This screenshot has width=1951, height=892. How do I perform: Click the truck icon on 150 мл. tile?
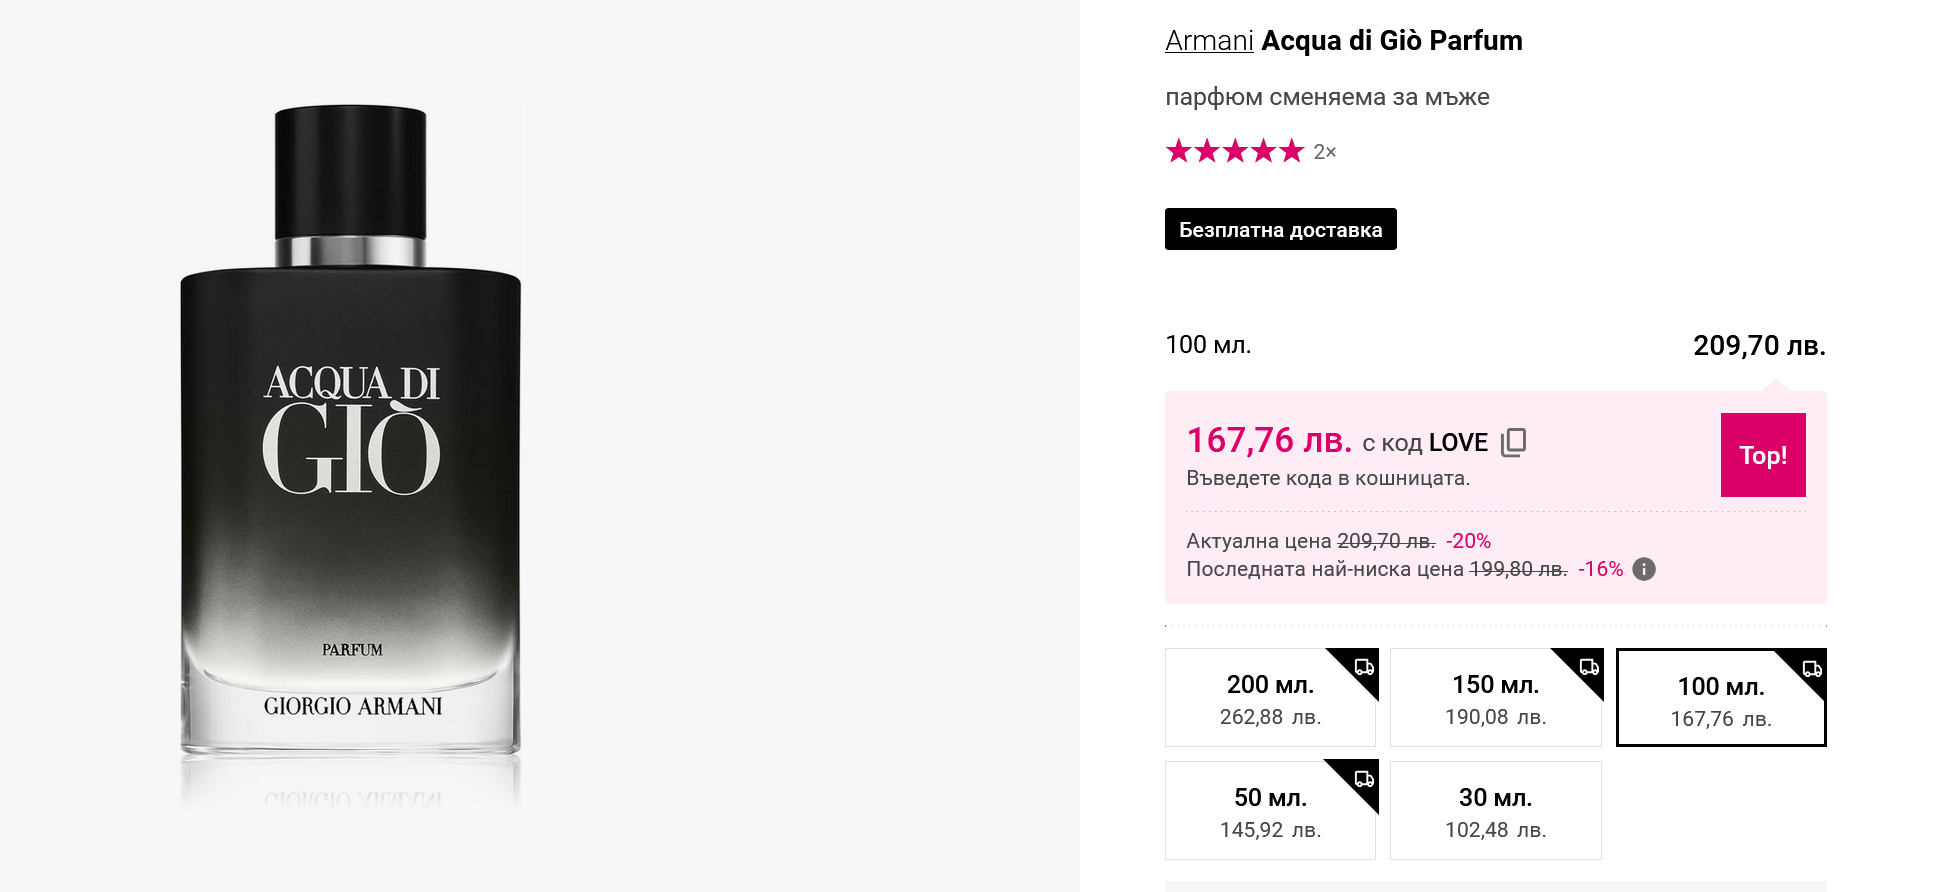coord(1589,667)
